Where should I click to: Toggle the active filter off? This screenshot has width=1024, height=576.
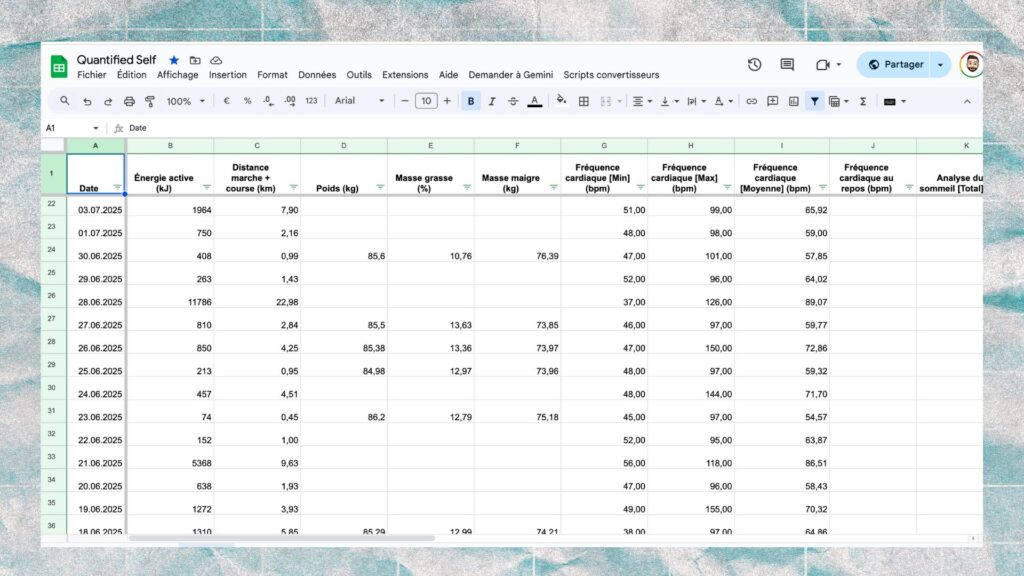(x=813, y=101)
